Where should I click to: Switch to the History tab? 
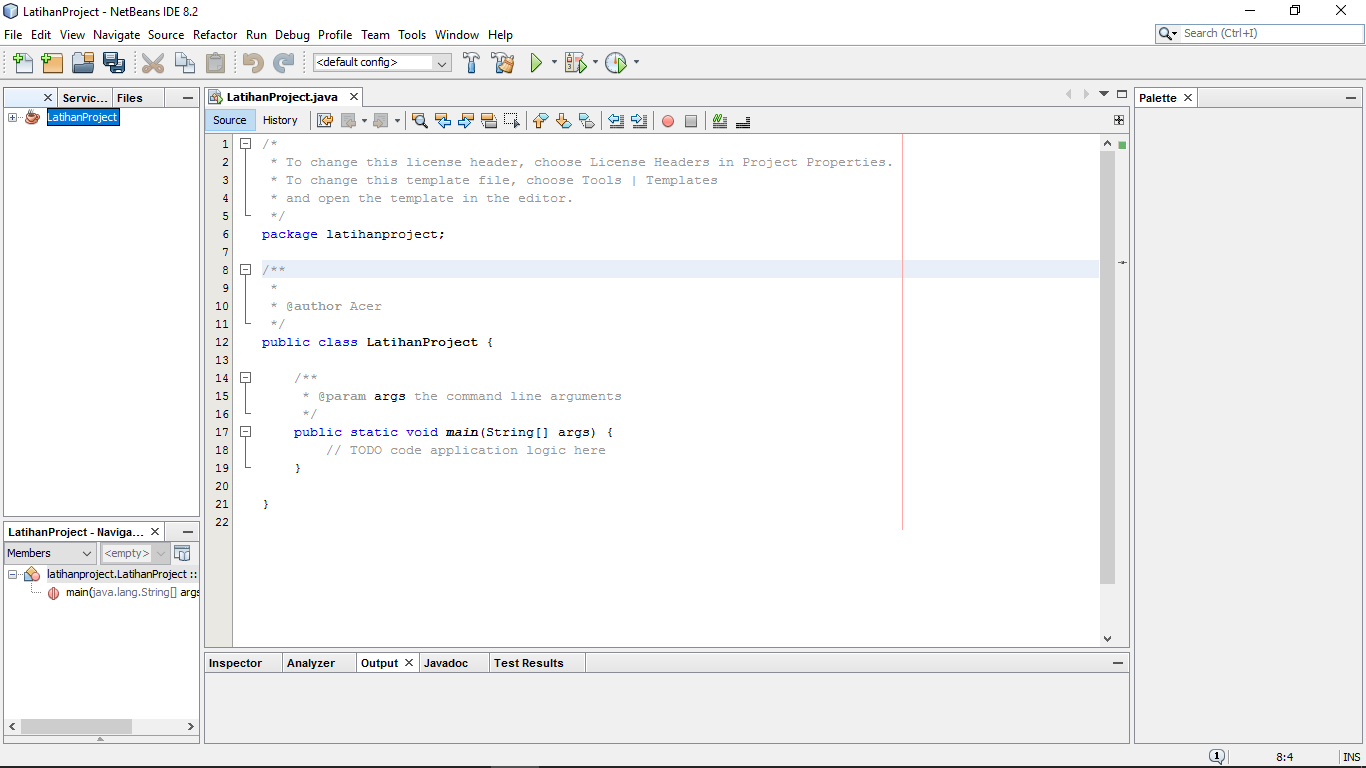click(x=281, y=120)
